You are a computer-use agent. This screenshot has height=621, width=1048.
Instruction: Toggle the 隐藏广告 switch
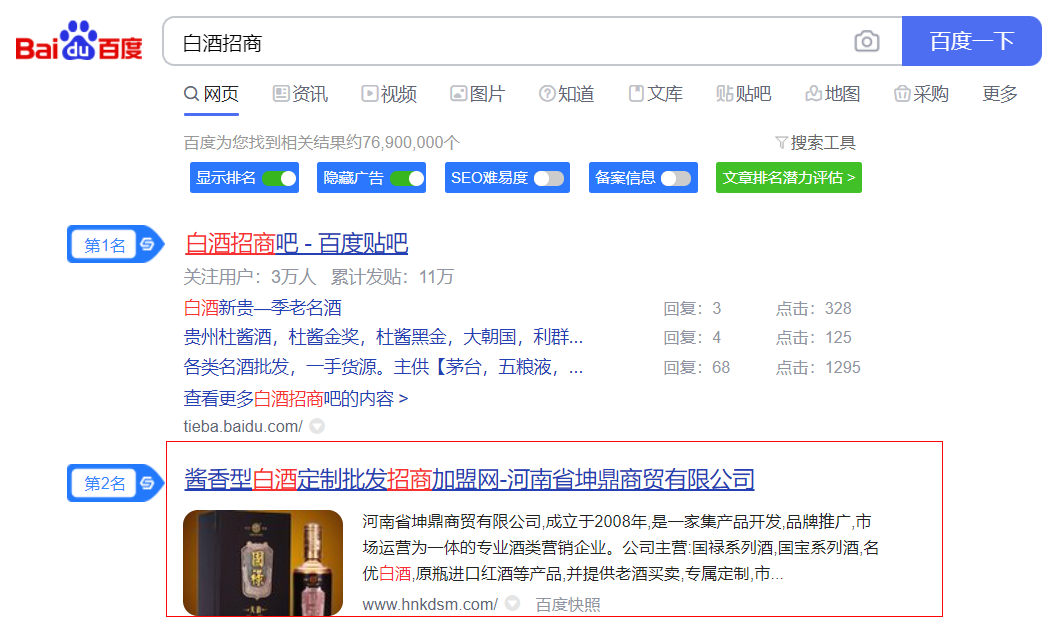click(x=407, y=178)
